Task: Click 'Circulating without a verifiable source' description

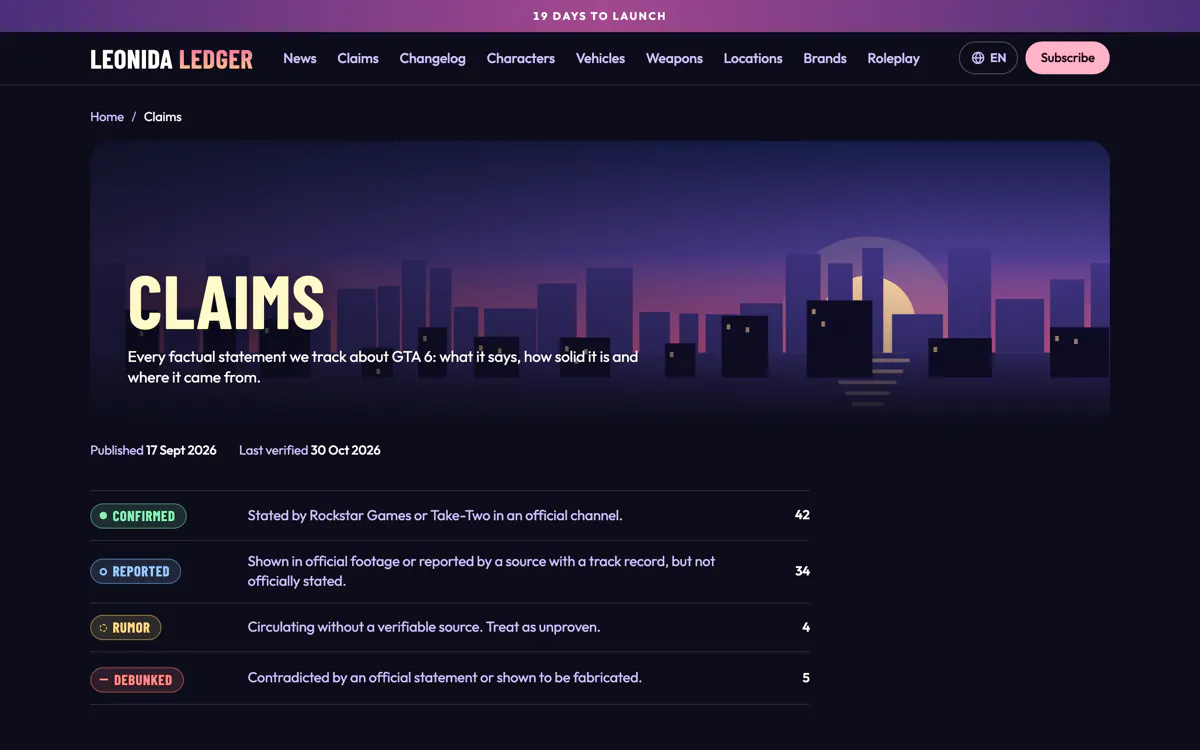Action: coord(424,627)
